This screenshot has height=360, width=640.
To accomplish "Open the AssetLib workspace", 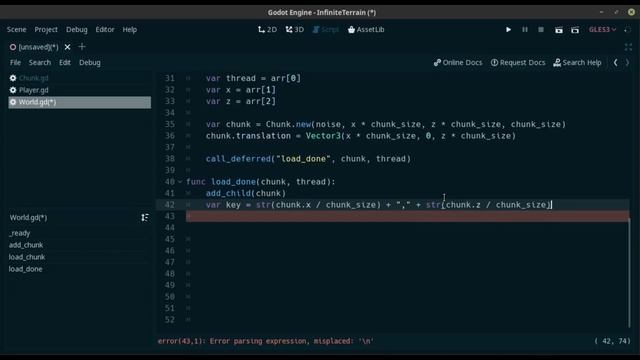I will [366, 29].
